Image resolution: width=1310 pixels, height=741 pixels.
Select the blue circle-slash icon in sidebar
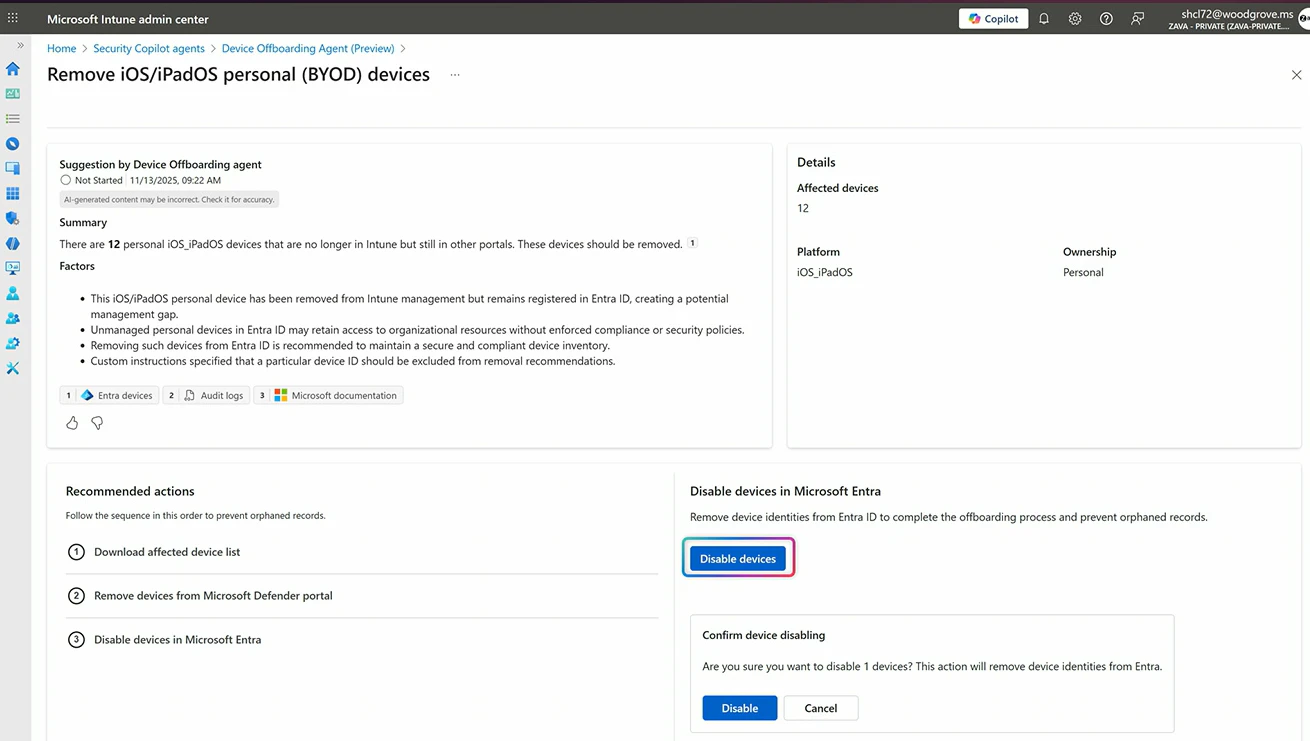coord(13,144)
